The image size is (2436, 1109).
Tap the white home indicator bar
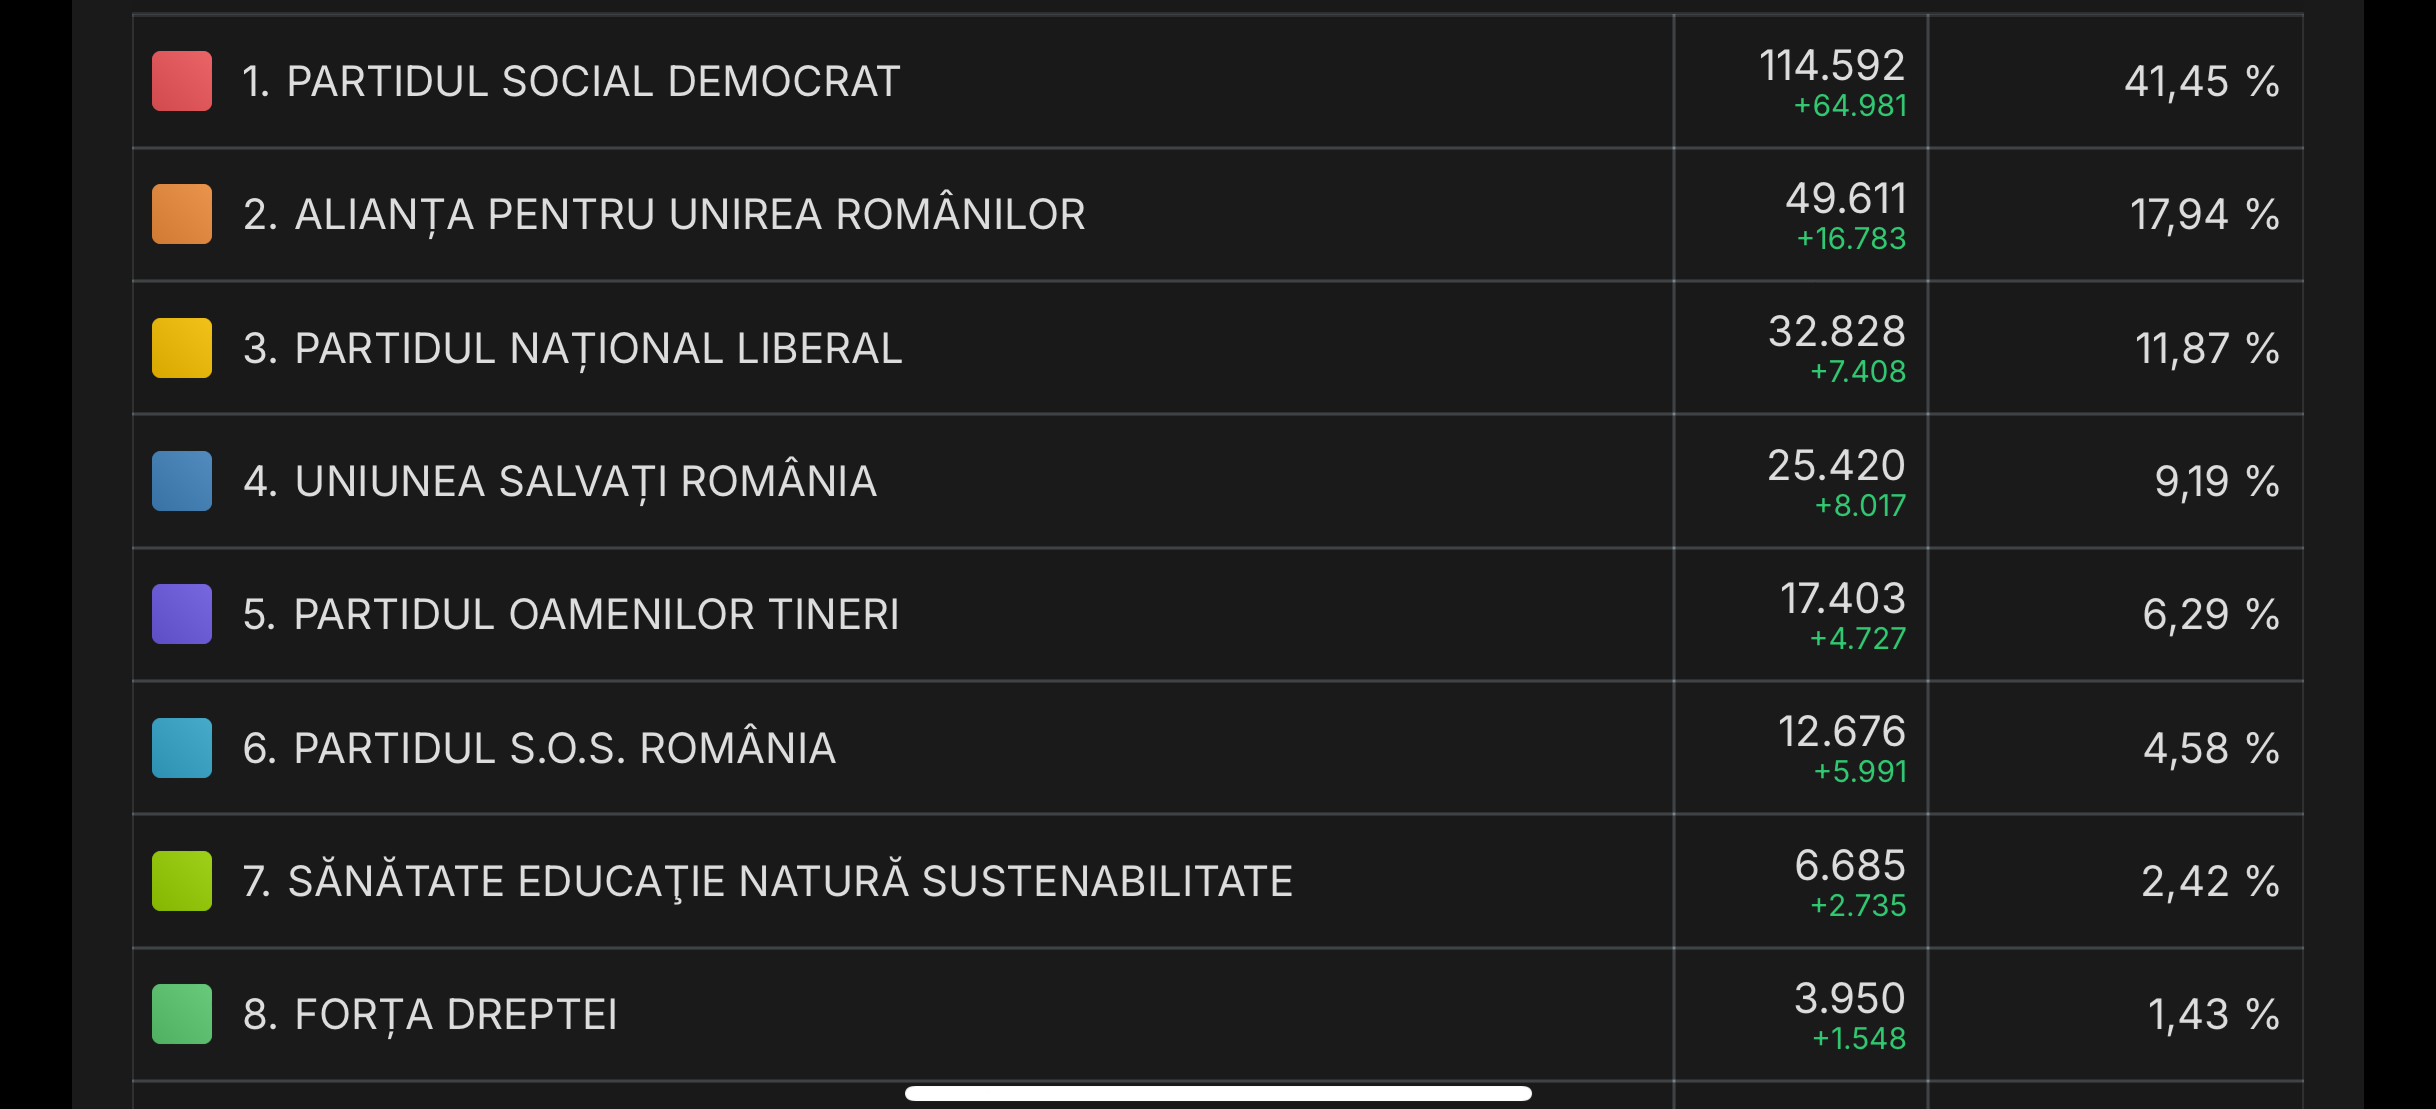(1218, 1093)
